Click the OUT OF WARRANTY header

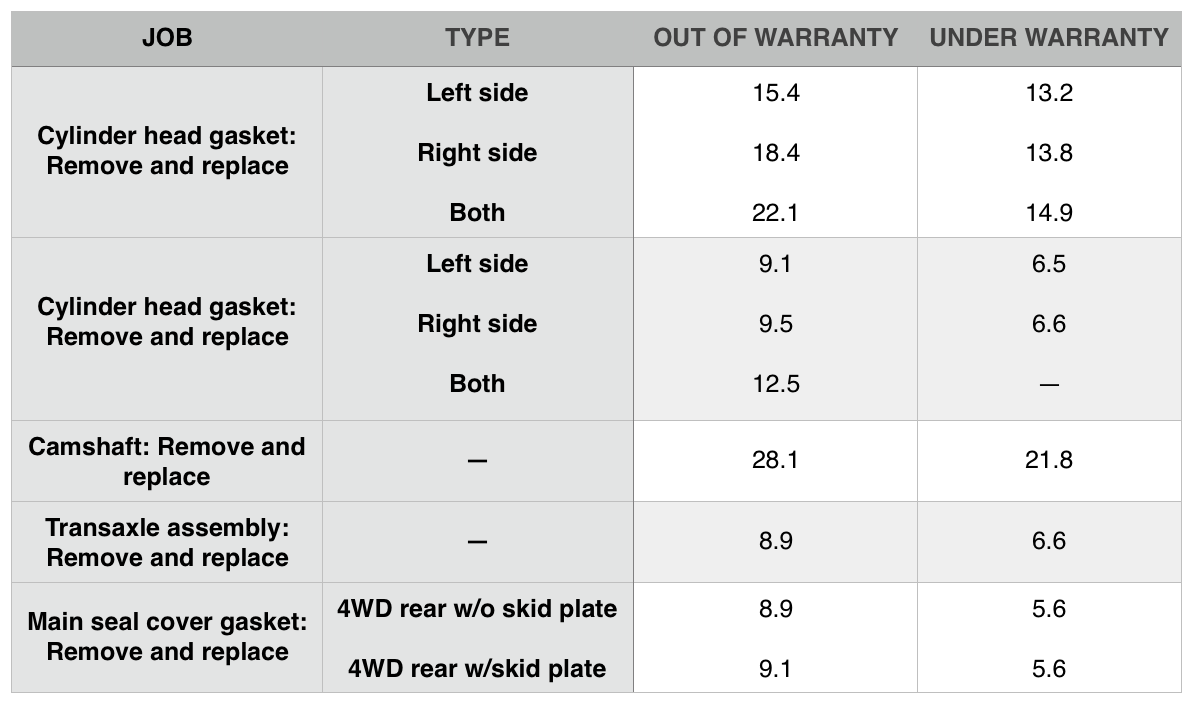click(x=775, y=38)
